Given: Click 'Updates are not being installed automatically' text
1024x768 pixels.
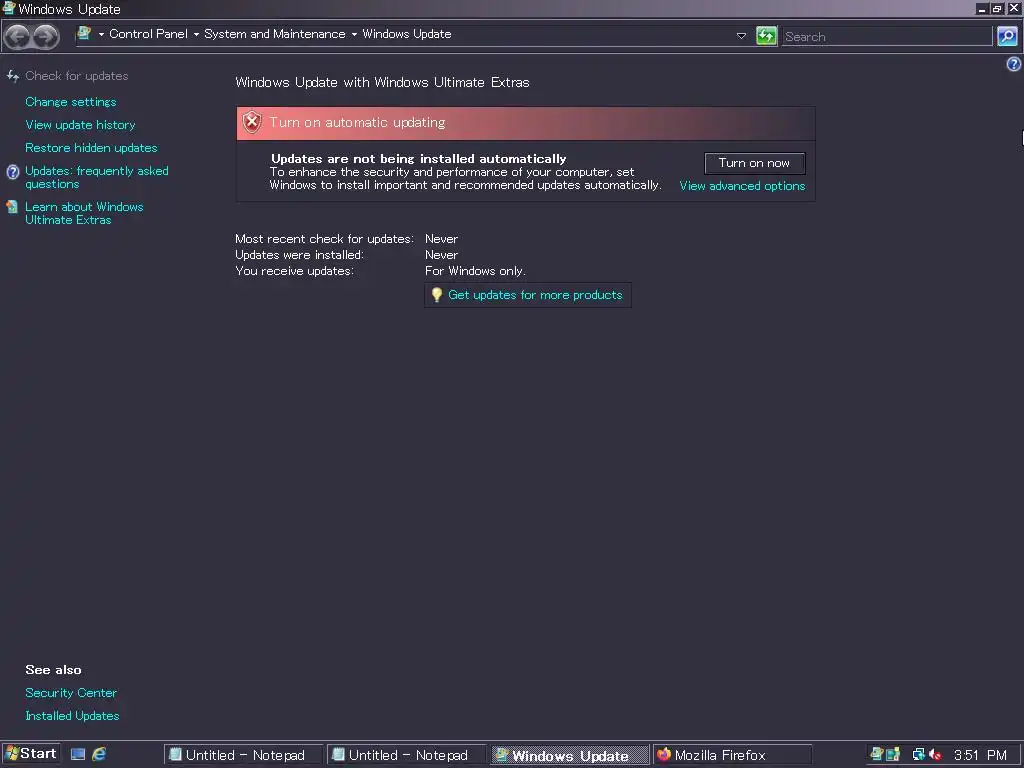Looking at the screenshot, I should [x=419, y=159].
